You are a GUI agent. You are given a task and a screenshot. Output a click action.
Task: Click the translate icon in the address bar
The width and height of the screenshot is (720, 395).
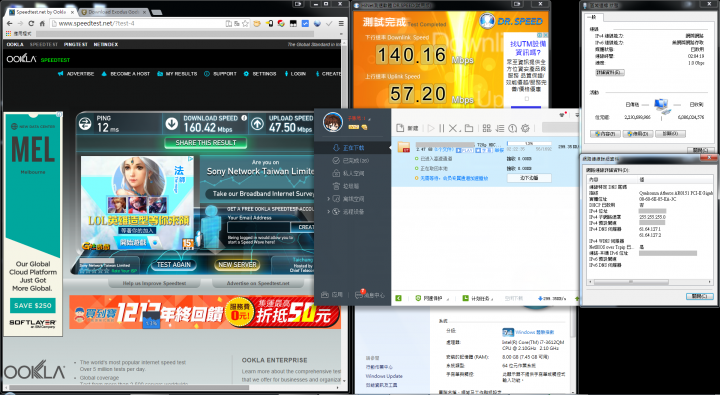click(236, 23)
